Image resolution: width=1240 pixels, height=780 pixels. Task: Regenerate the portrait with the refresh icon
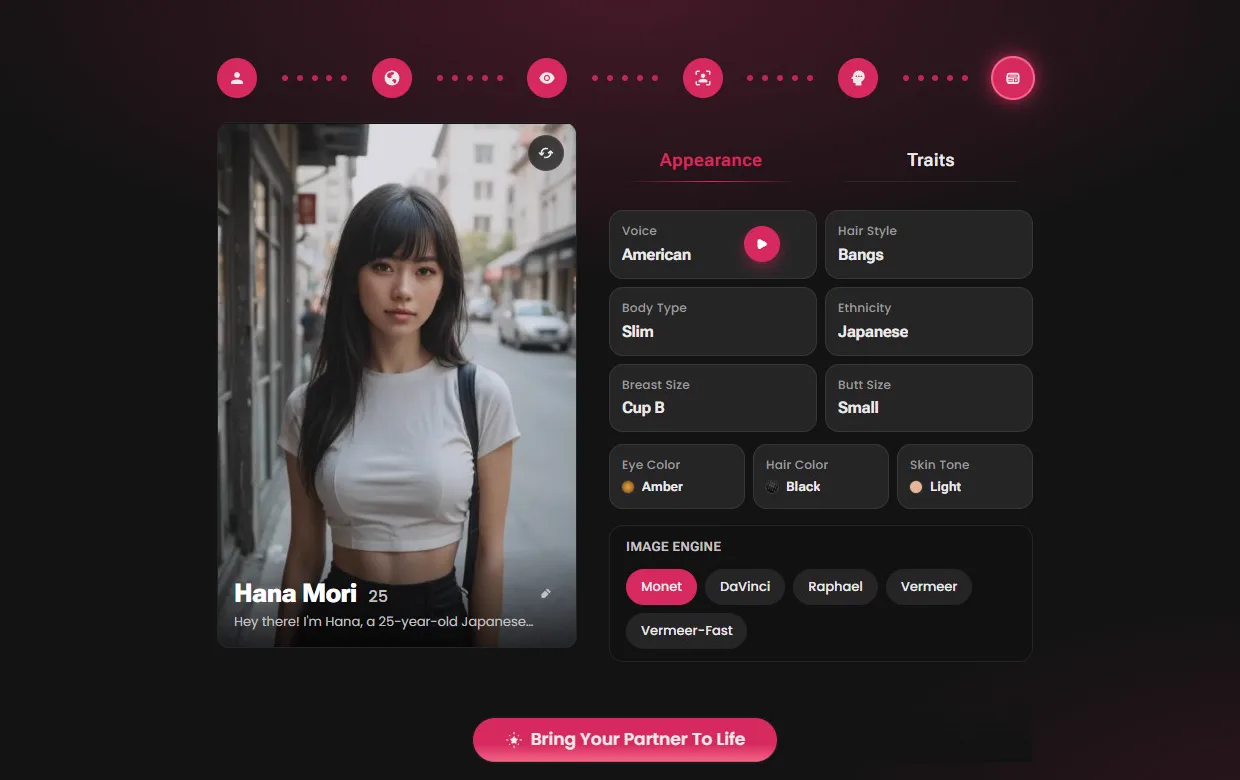point(546,153)
